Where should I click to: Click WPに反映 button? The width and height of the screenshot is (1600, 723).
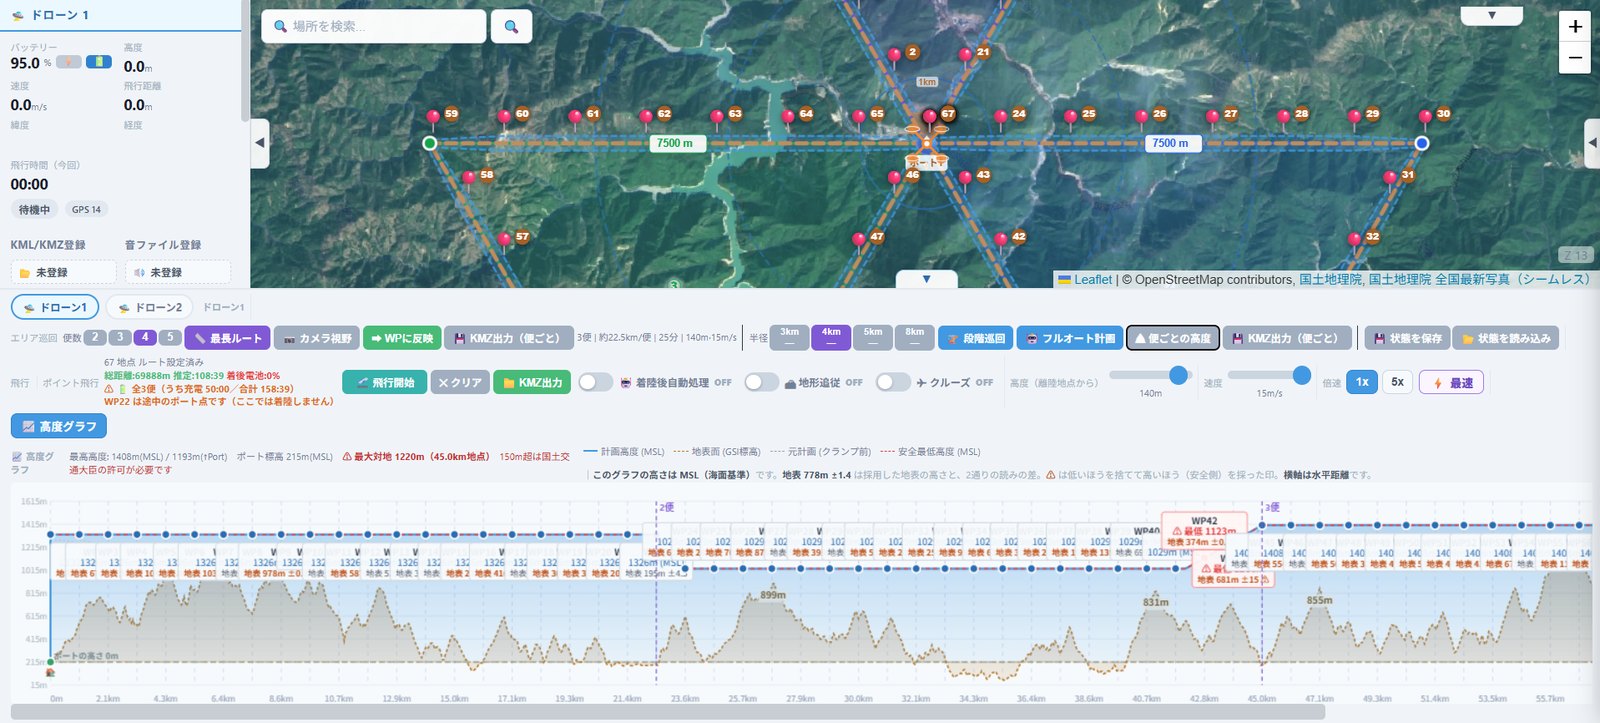pyautogui.click(x=401, y=338)
